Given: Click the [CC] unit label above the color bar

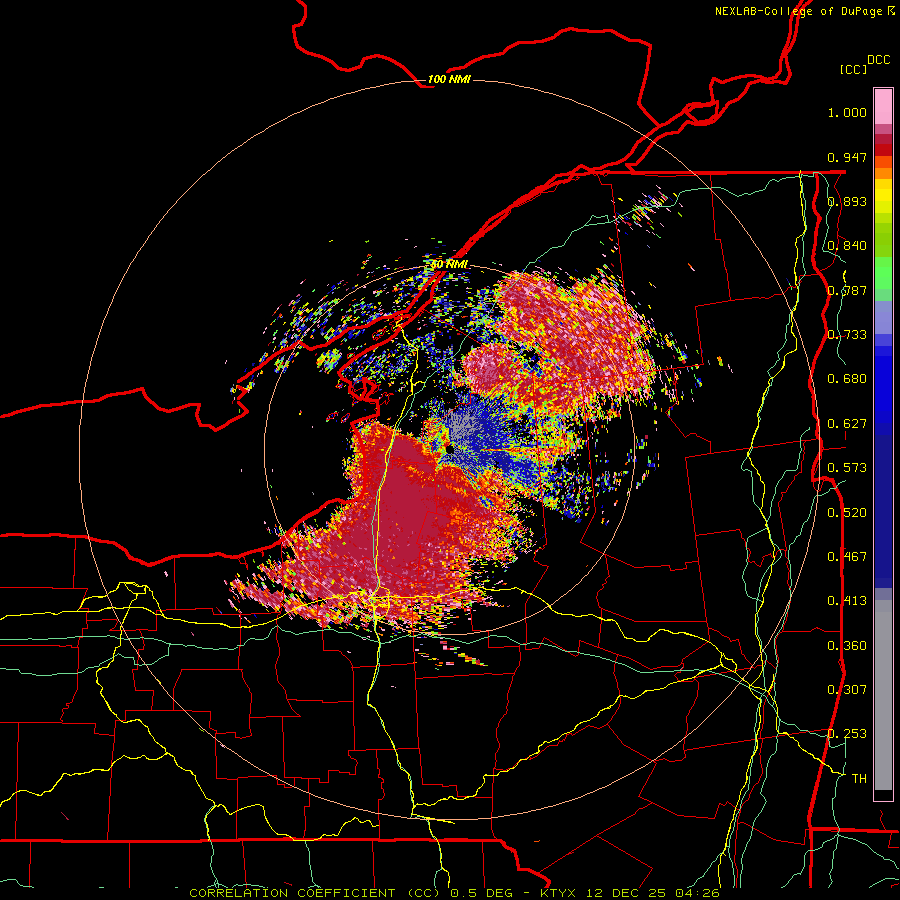Looking at the screenshot, I should [853, 69].
